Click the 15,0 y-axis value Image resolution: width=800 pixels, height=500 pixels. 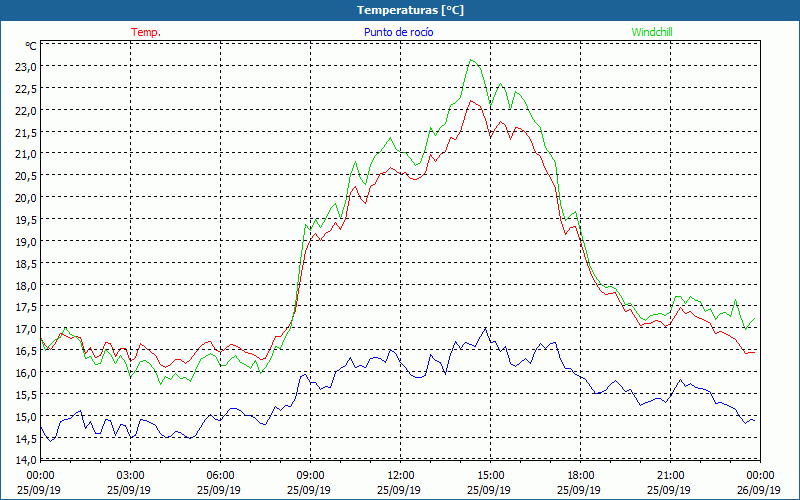coord(27,417)
